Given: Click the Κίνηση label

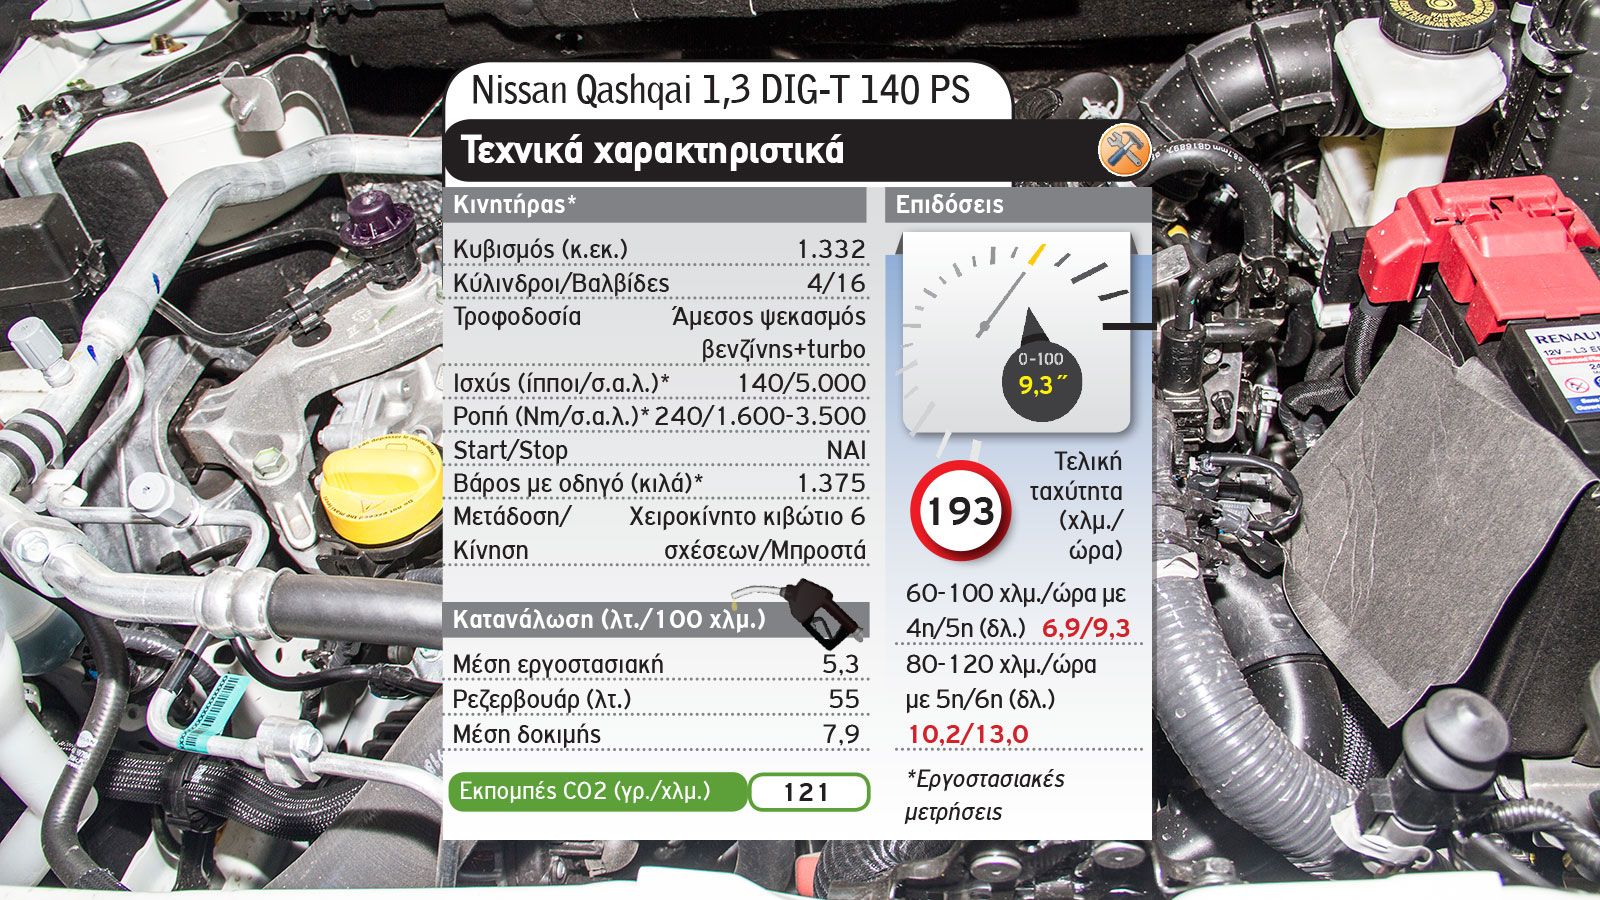Looking at the screenshot, I should tap(490, 551).
